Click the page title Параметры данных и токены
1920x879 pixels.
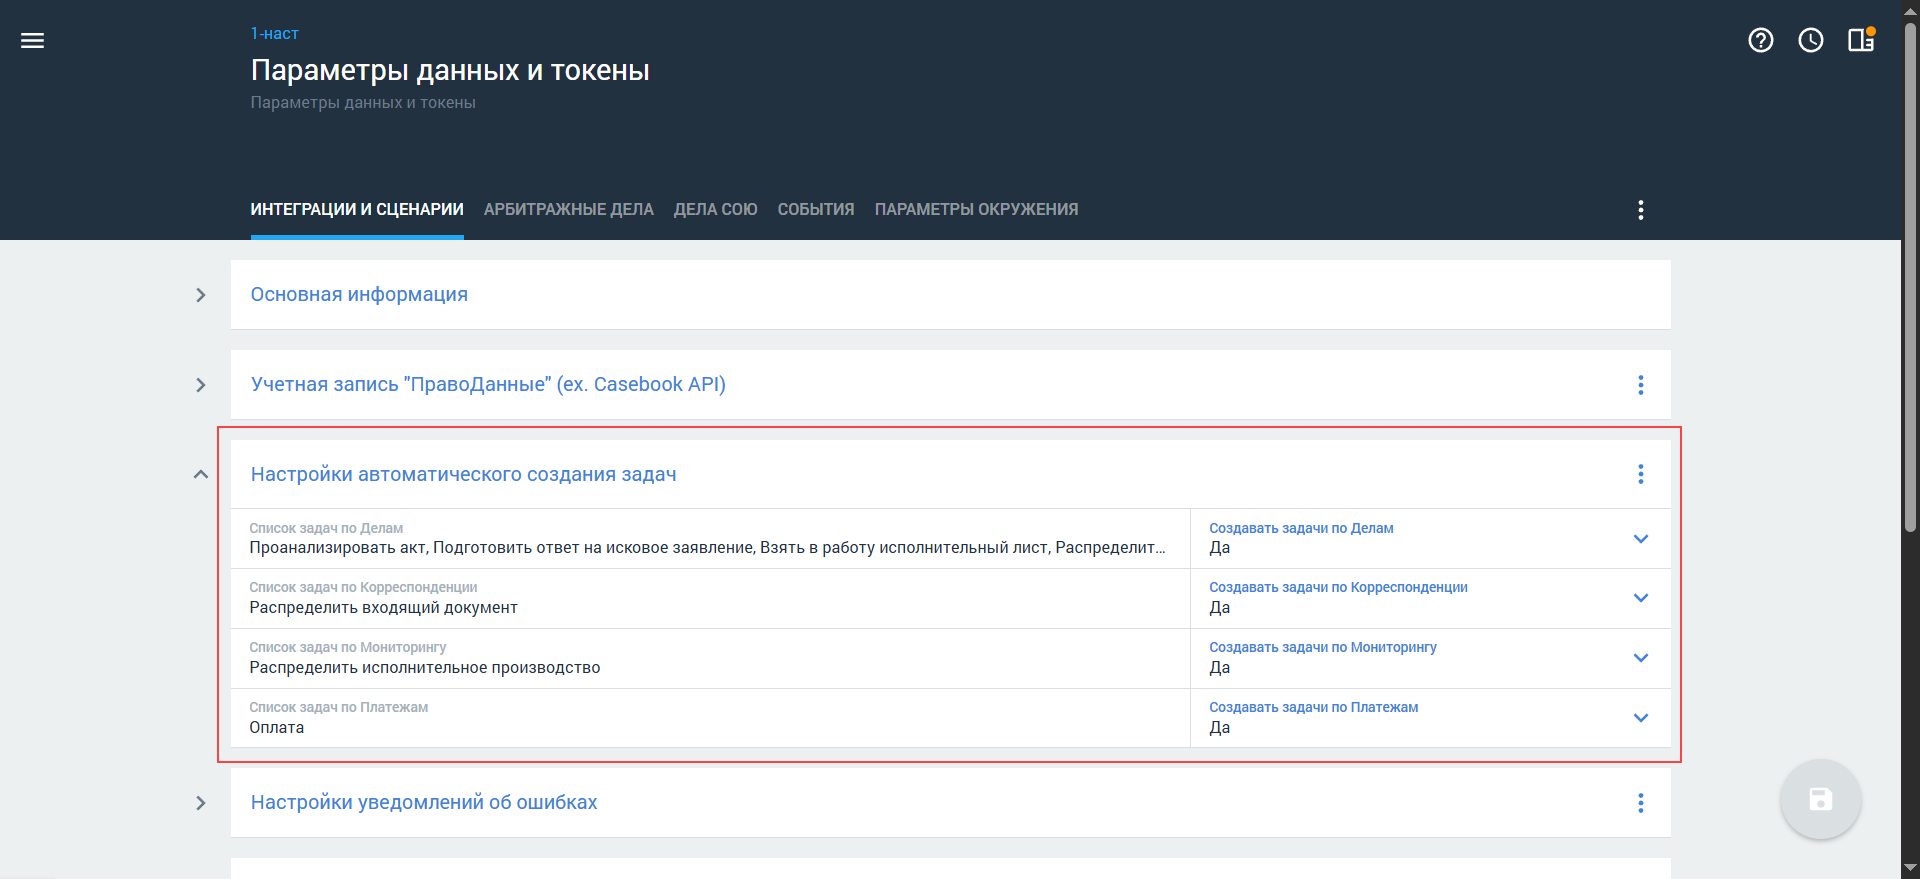[450, 70]
